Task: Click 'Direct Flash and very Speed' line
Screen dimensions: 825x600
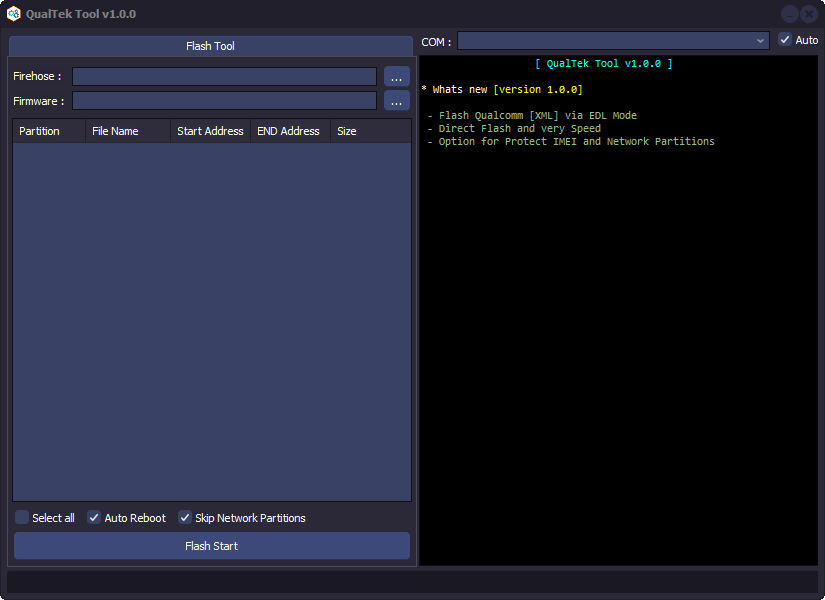Action: [514, 128]
